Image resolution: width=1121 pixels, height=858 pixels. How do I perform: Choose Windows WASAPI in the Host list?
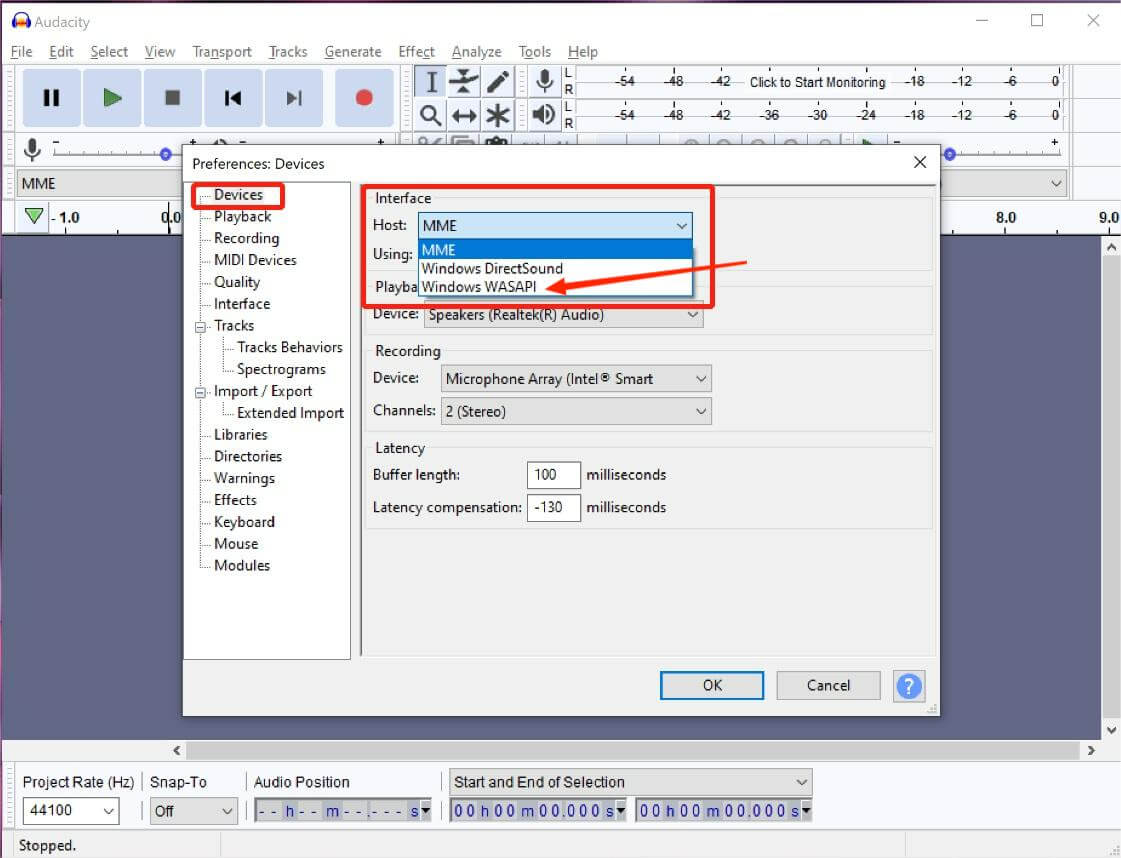click(x=555, y=287)
